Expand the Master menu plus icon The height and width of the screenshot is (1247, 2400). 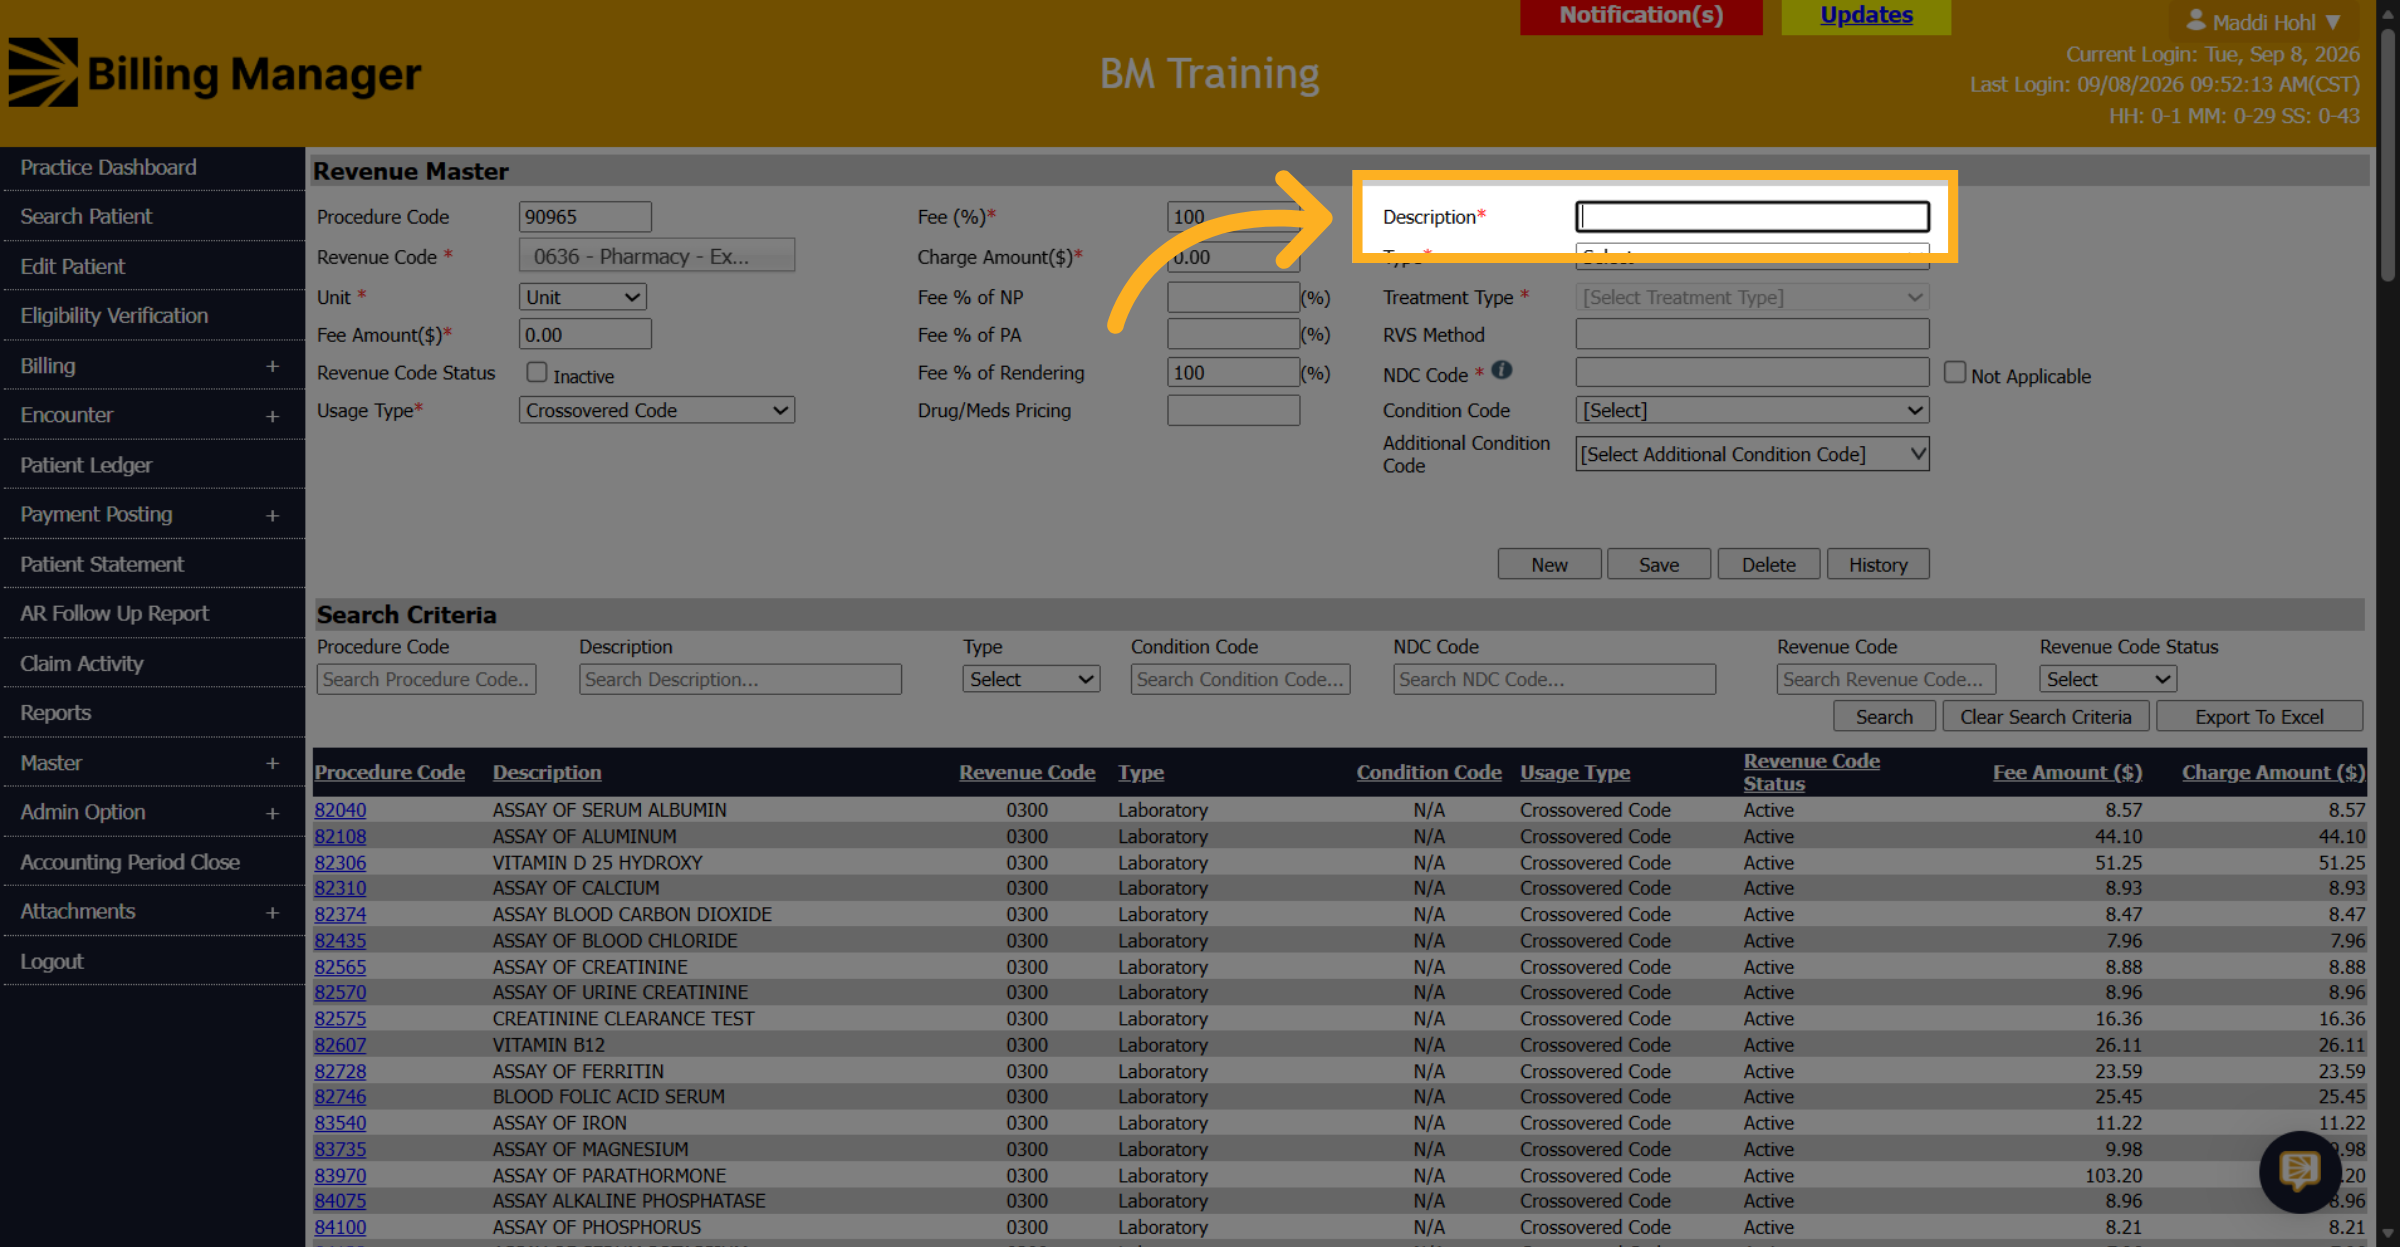(272, 764)
